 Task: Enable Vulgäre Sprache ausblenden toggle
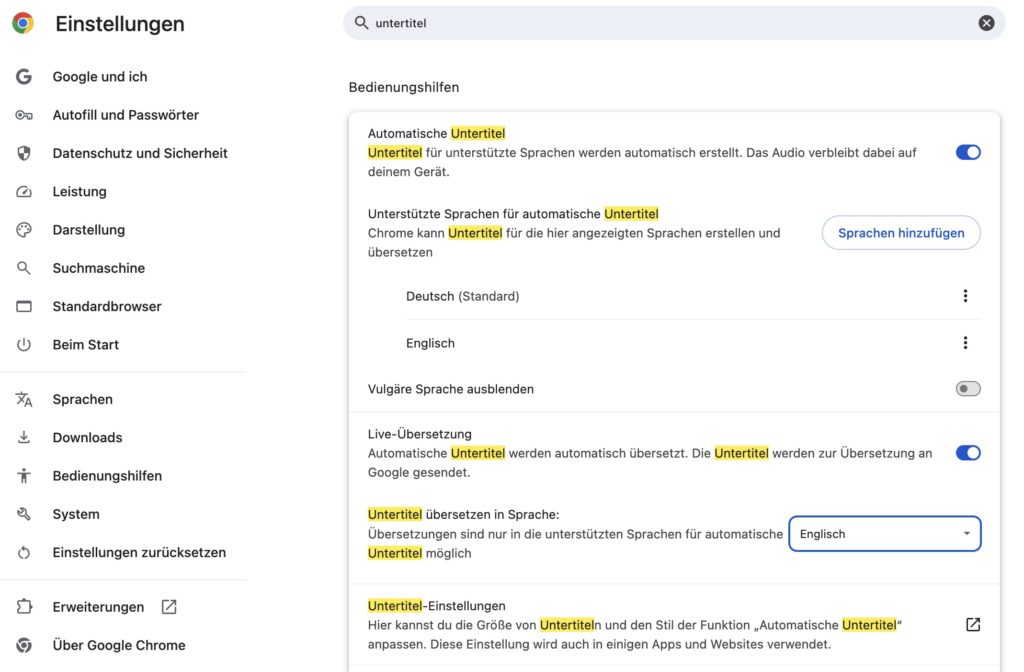967,389
